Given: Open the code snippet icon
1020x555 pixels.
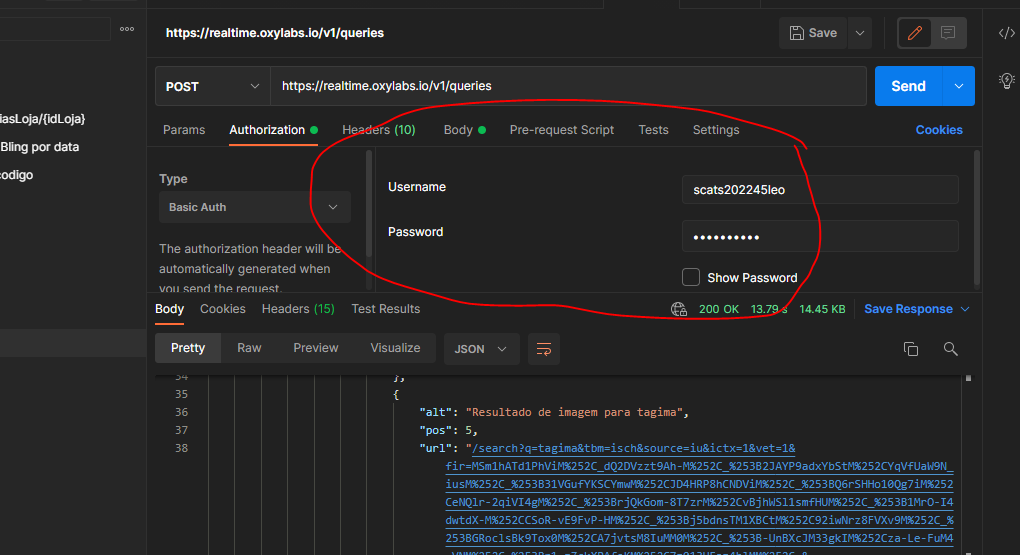Looking at the screenshot, I should click(1006, 33).
